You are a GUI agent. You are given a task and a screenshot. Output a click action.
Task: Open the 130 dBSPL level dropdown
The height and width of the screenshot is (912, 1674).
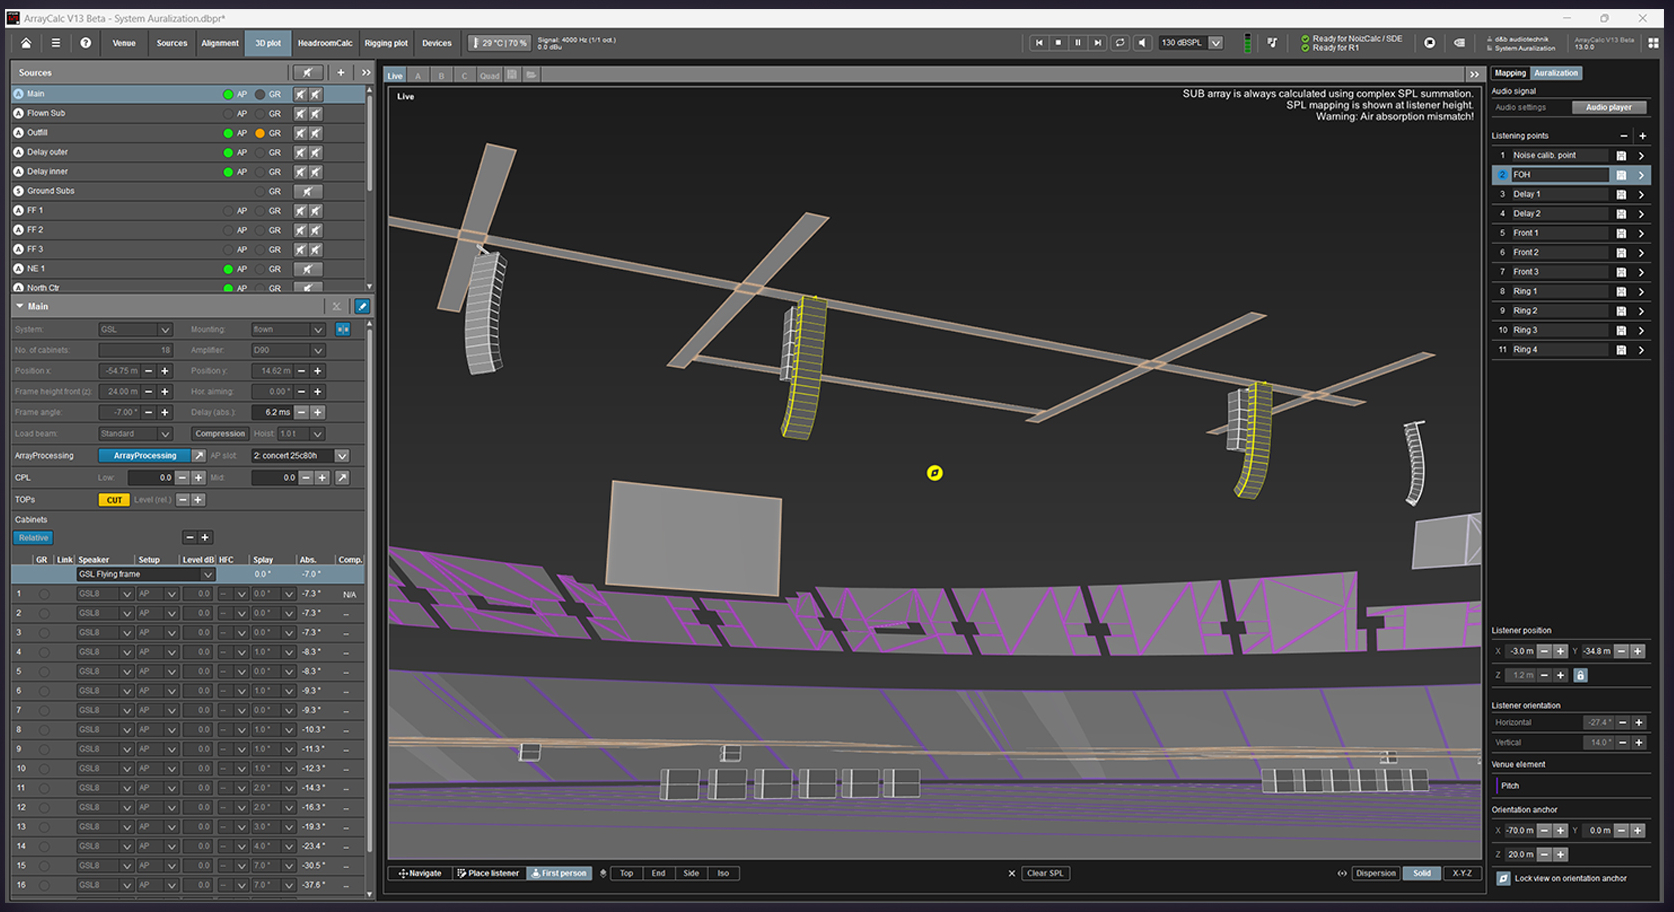1216,43
